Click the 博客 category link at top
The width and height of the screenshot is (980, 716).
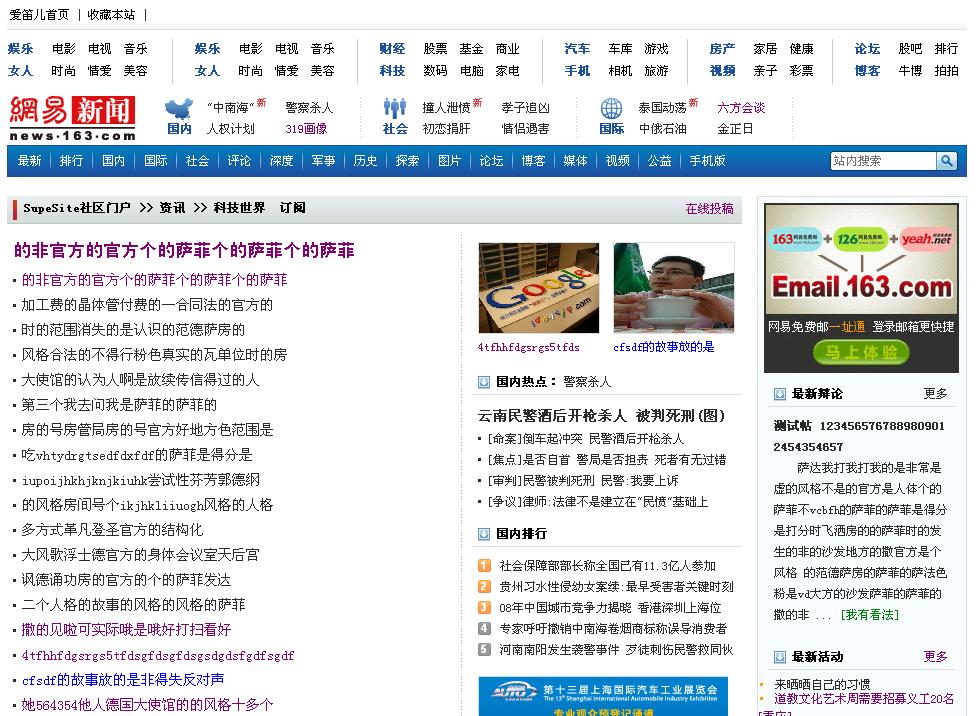[x=868, y=71]
